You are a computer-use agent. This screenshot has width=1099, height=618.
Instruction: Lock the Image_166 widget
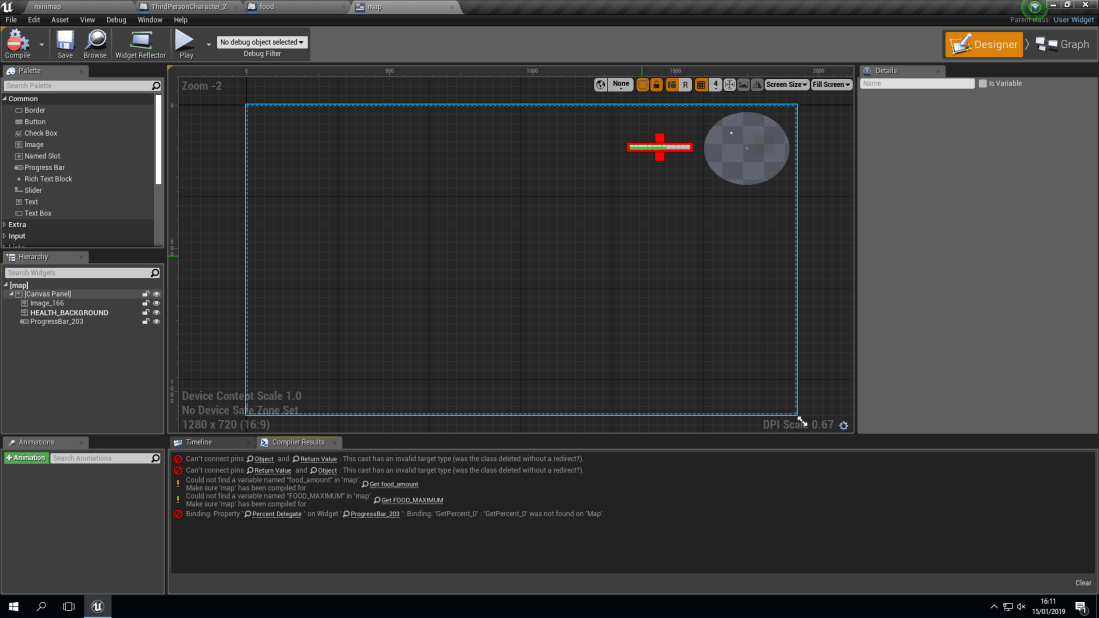pyautogui.click(x=146, y=303)
